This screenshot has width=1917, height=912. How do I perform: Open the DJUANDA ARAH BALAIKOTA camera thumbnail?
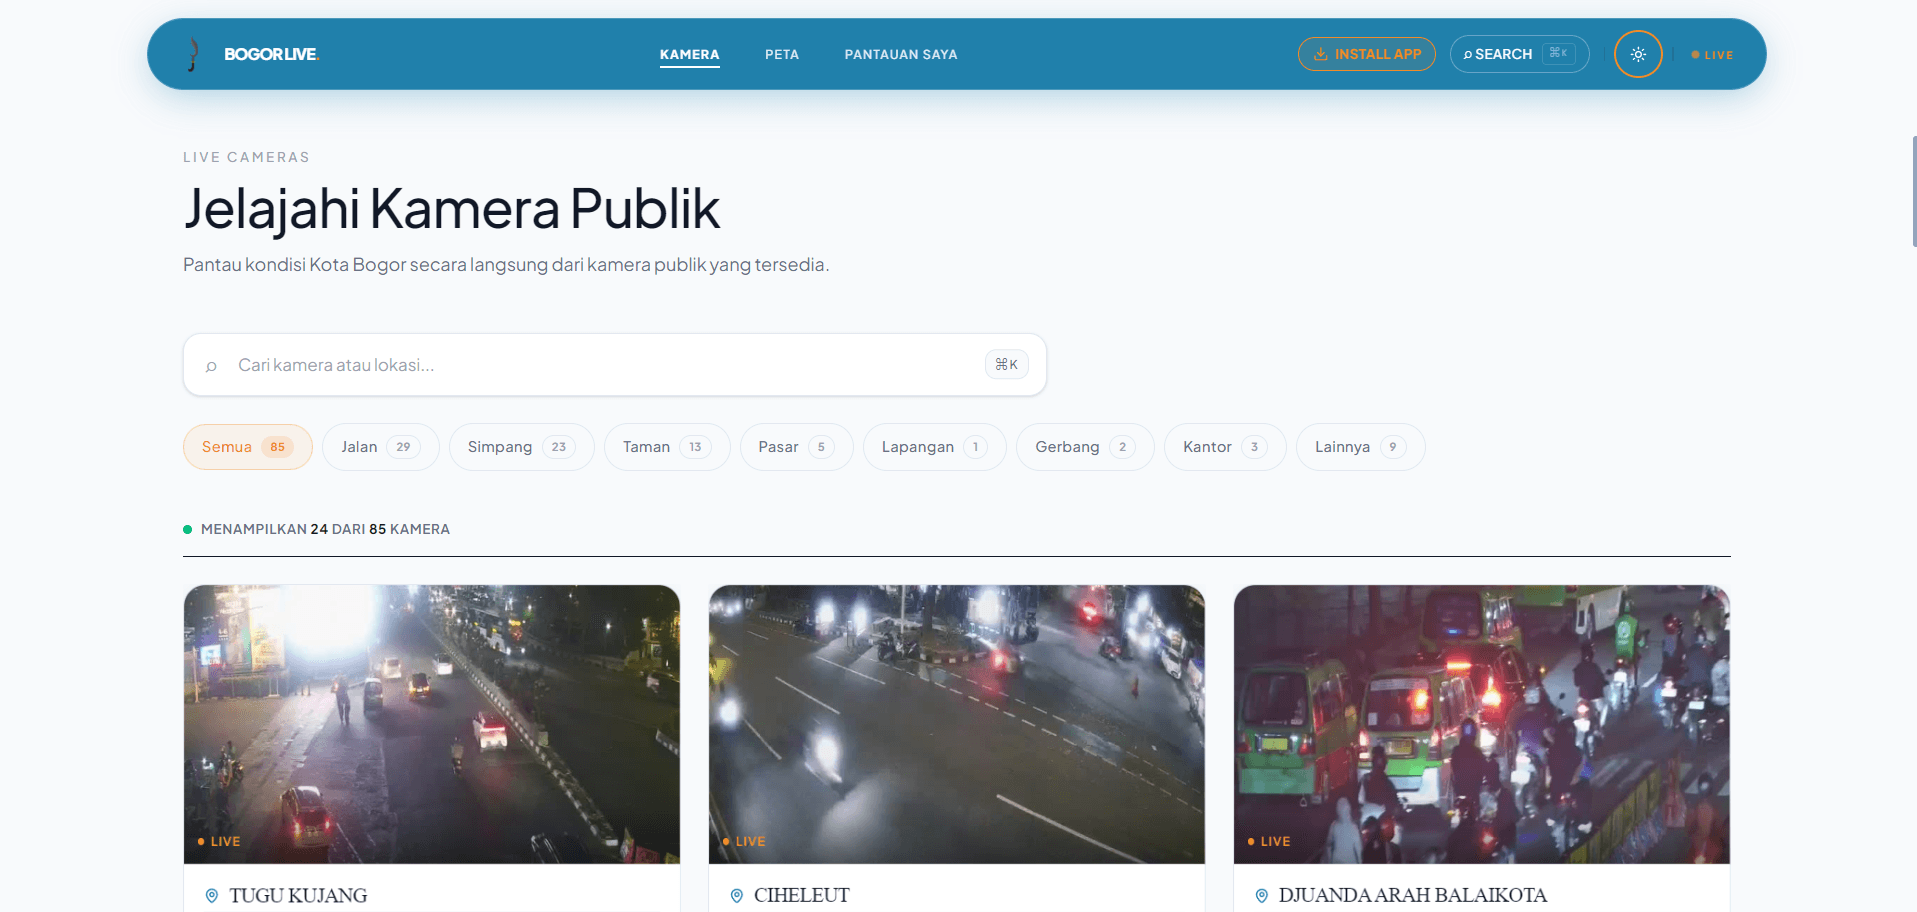(x=1482, y=724)
